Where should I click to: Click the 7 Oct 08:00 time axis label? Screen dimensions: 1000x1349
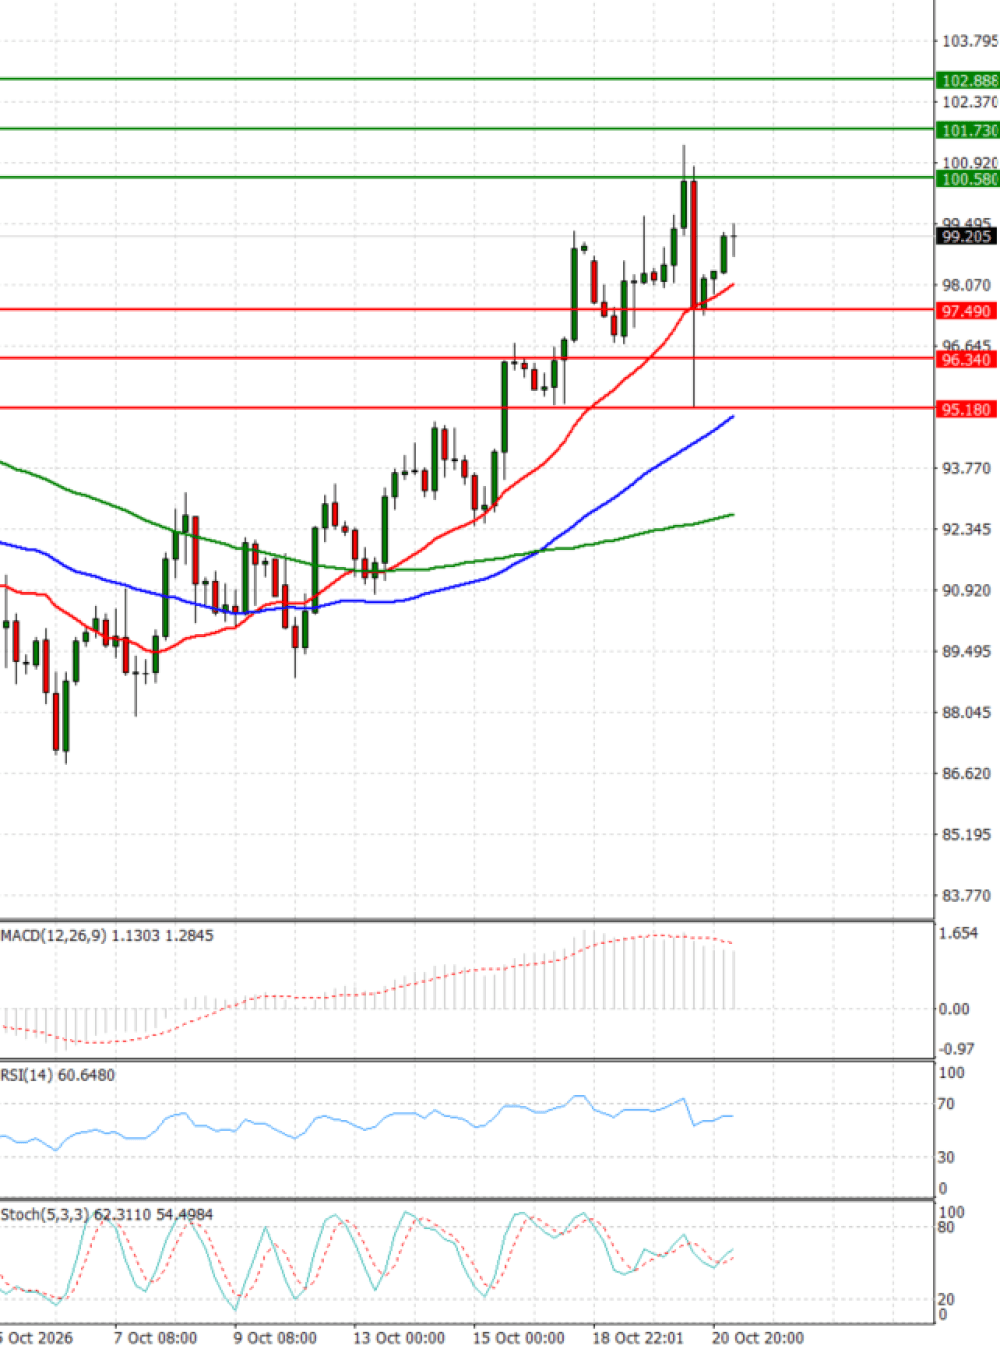155,1338
